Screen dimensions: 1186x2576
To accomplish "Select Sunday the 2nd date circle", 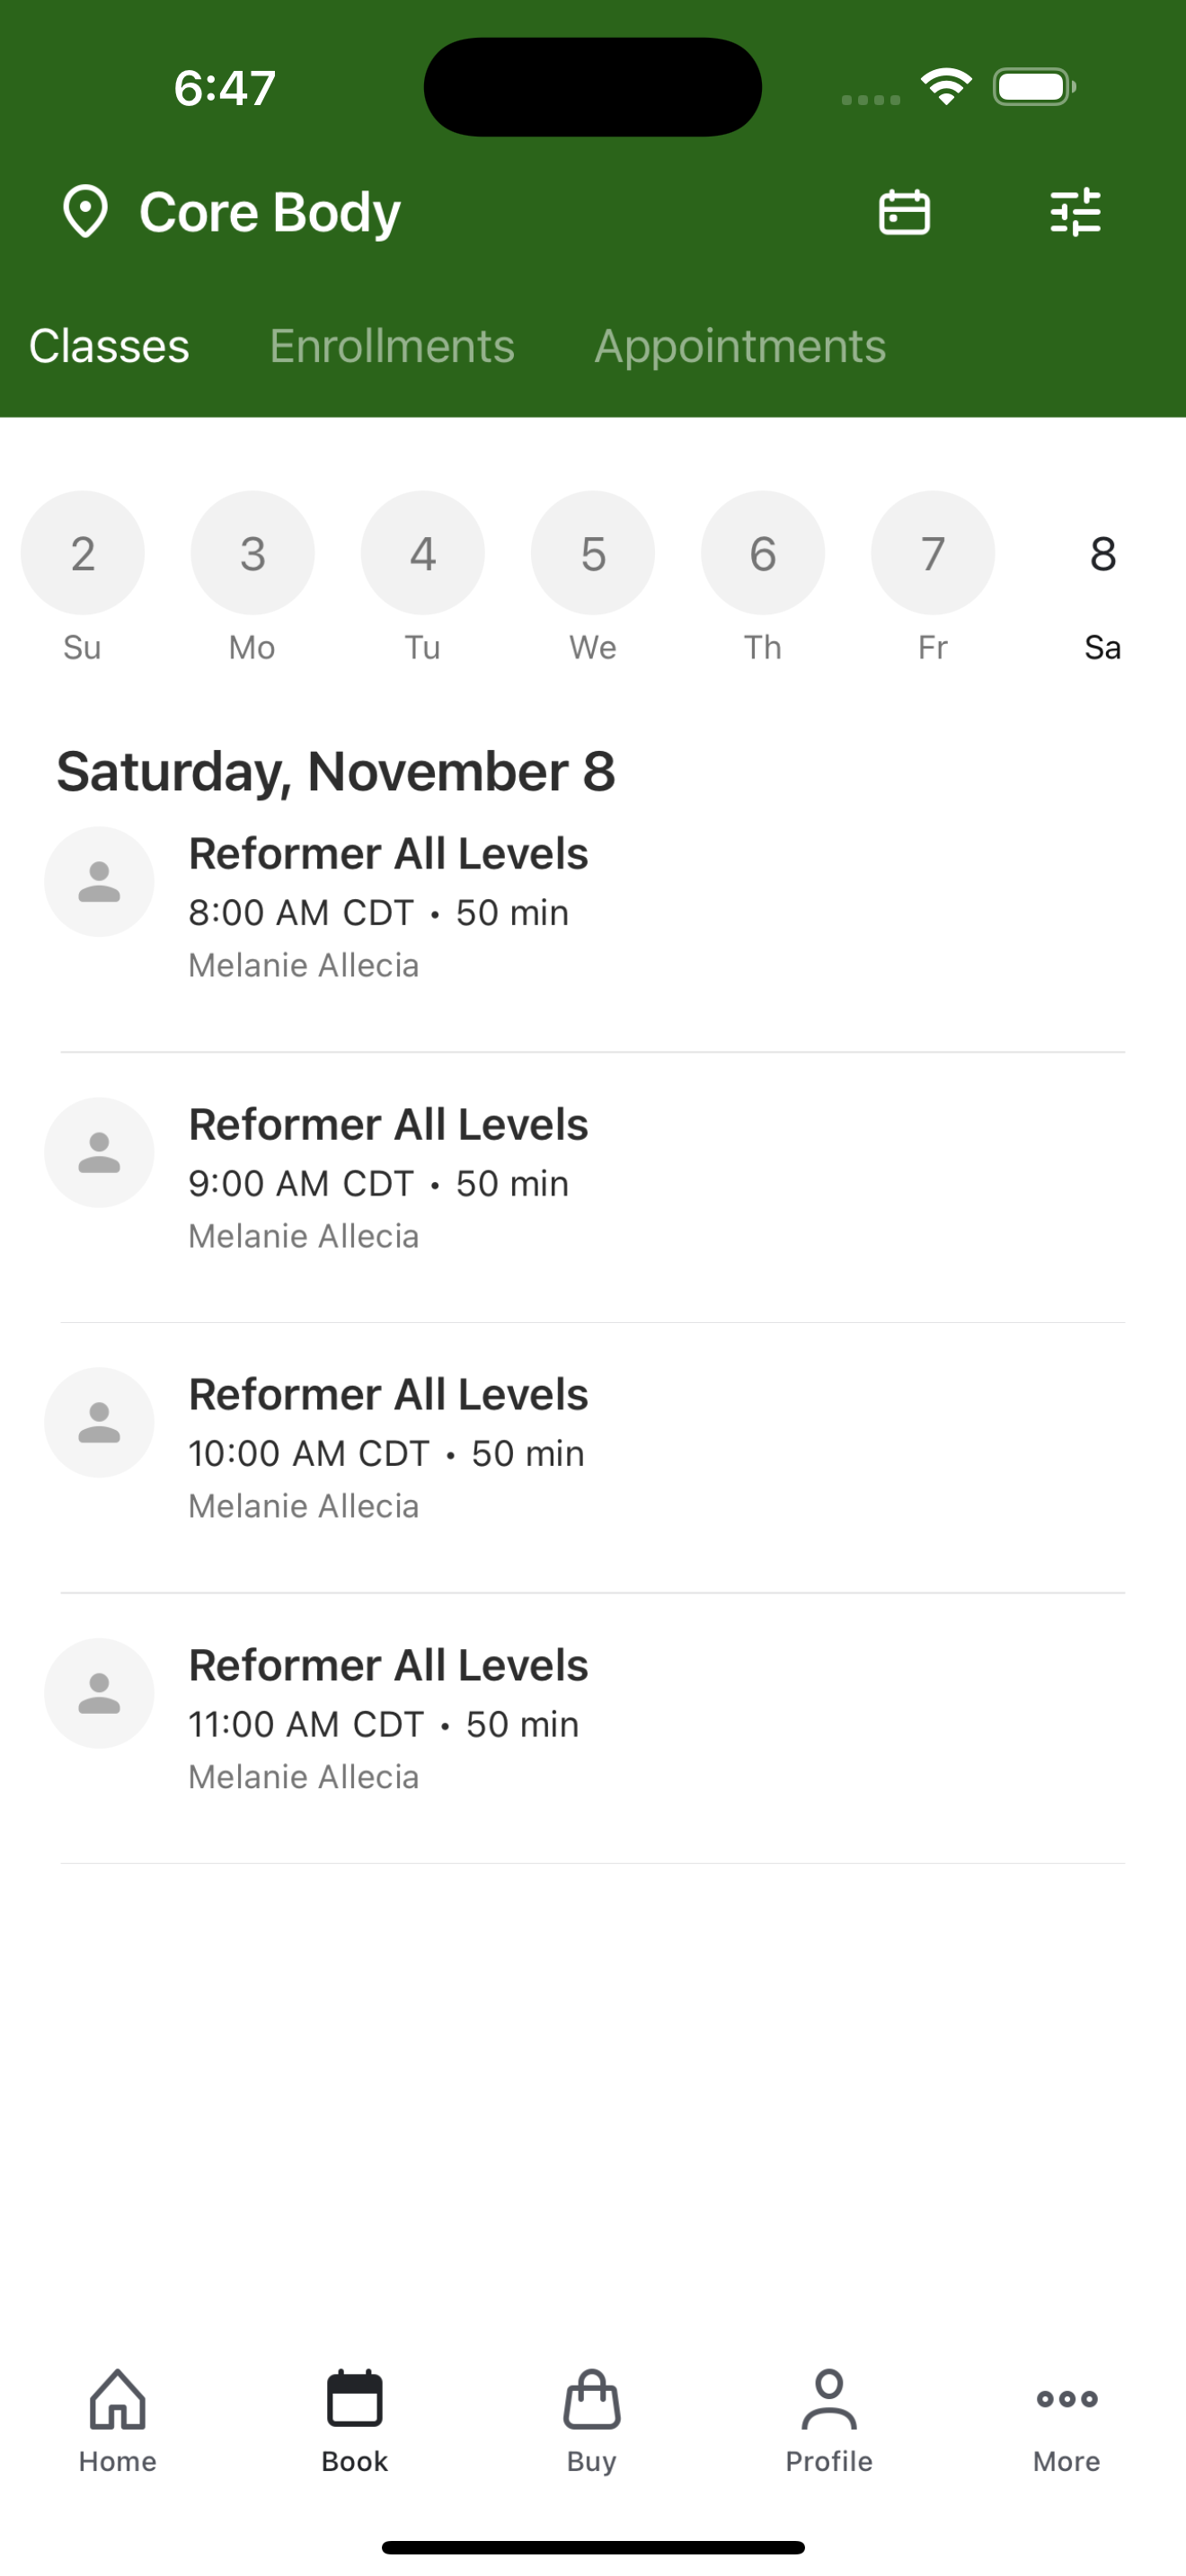I will click(83, 553).
